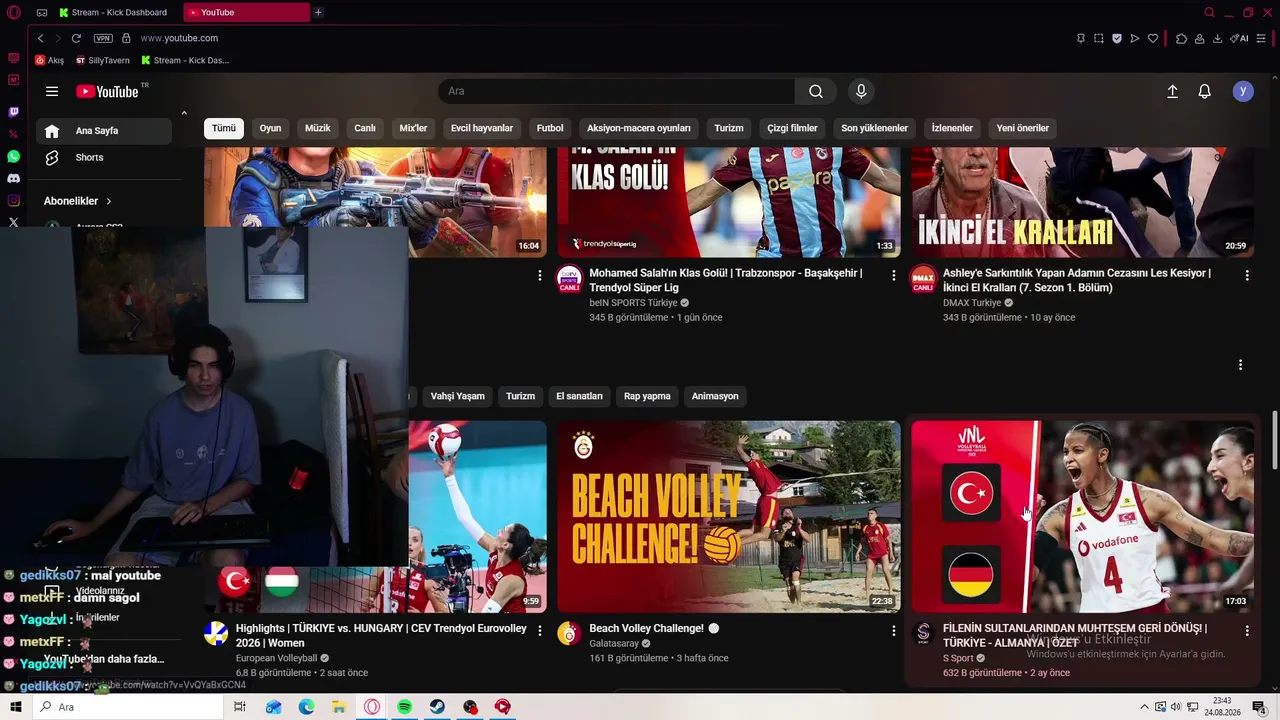Open the shelf's three-dot options menu
The width and height of the screenshot is (1280, 720).
pos(1240,365)
